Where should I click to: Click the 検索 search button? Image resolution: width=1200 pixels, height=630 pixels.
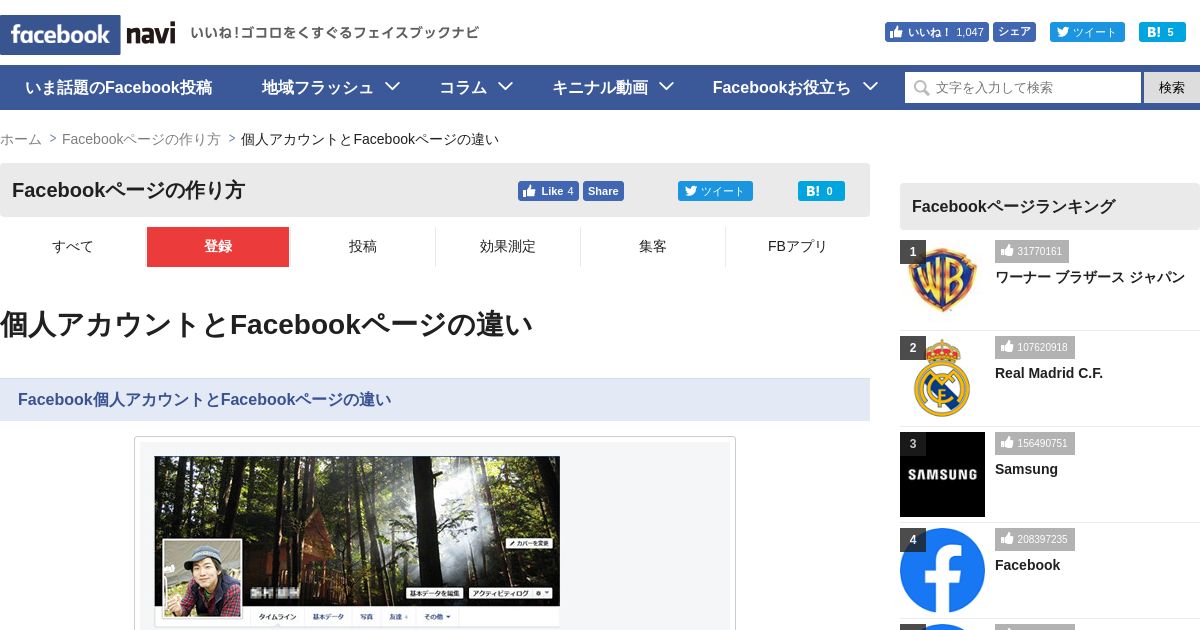[x=1172, y=87]
